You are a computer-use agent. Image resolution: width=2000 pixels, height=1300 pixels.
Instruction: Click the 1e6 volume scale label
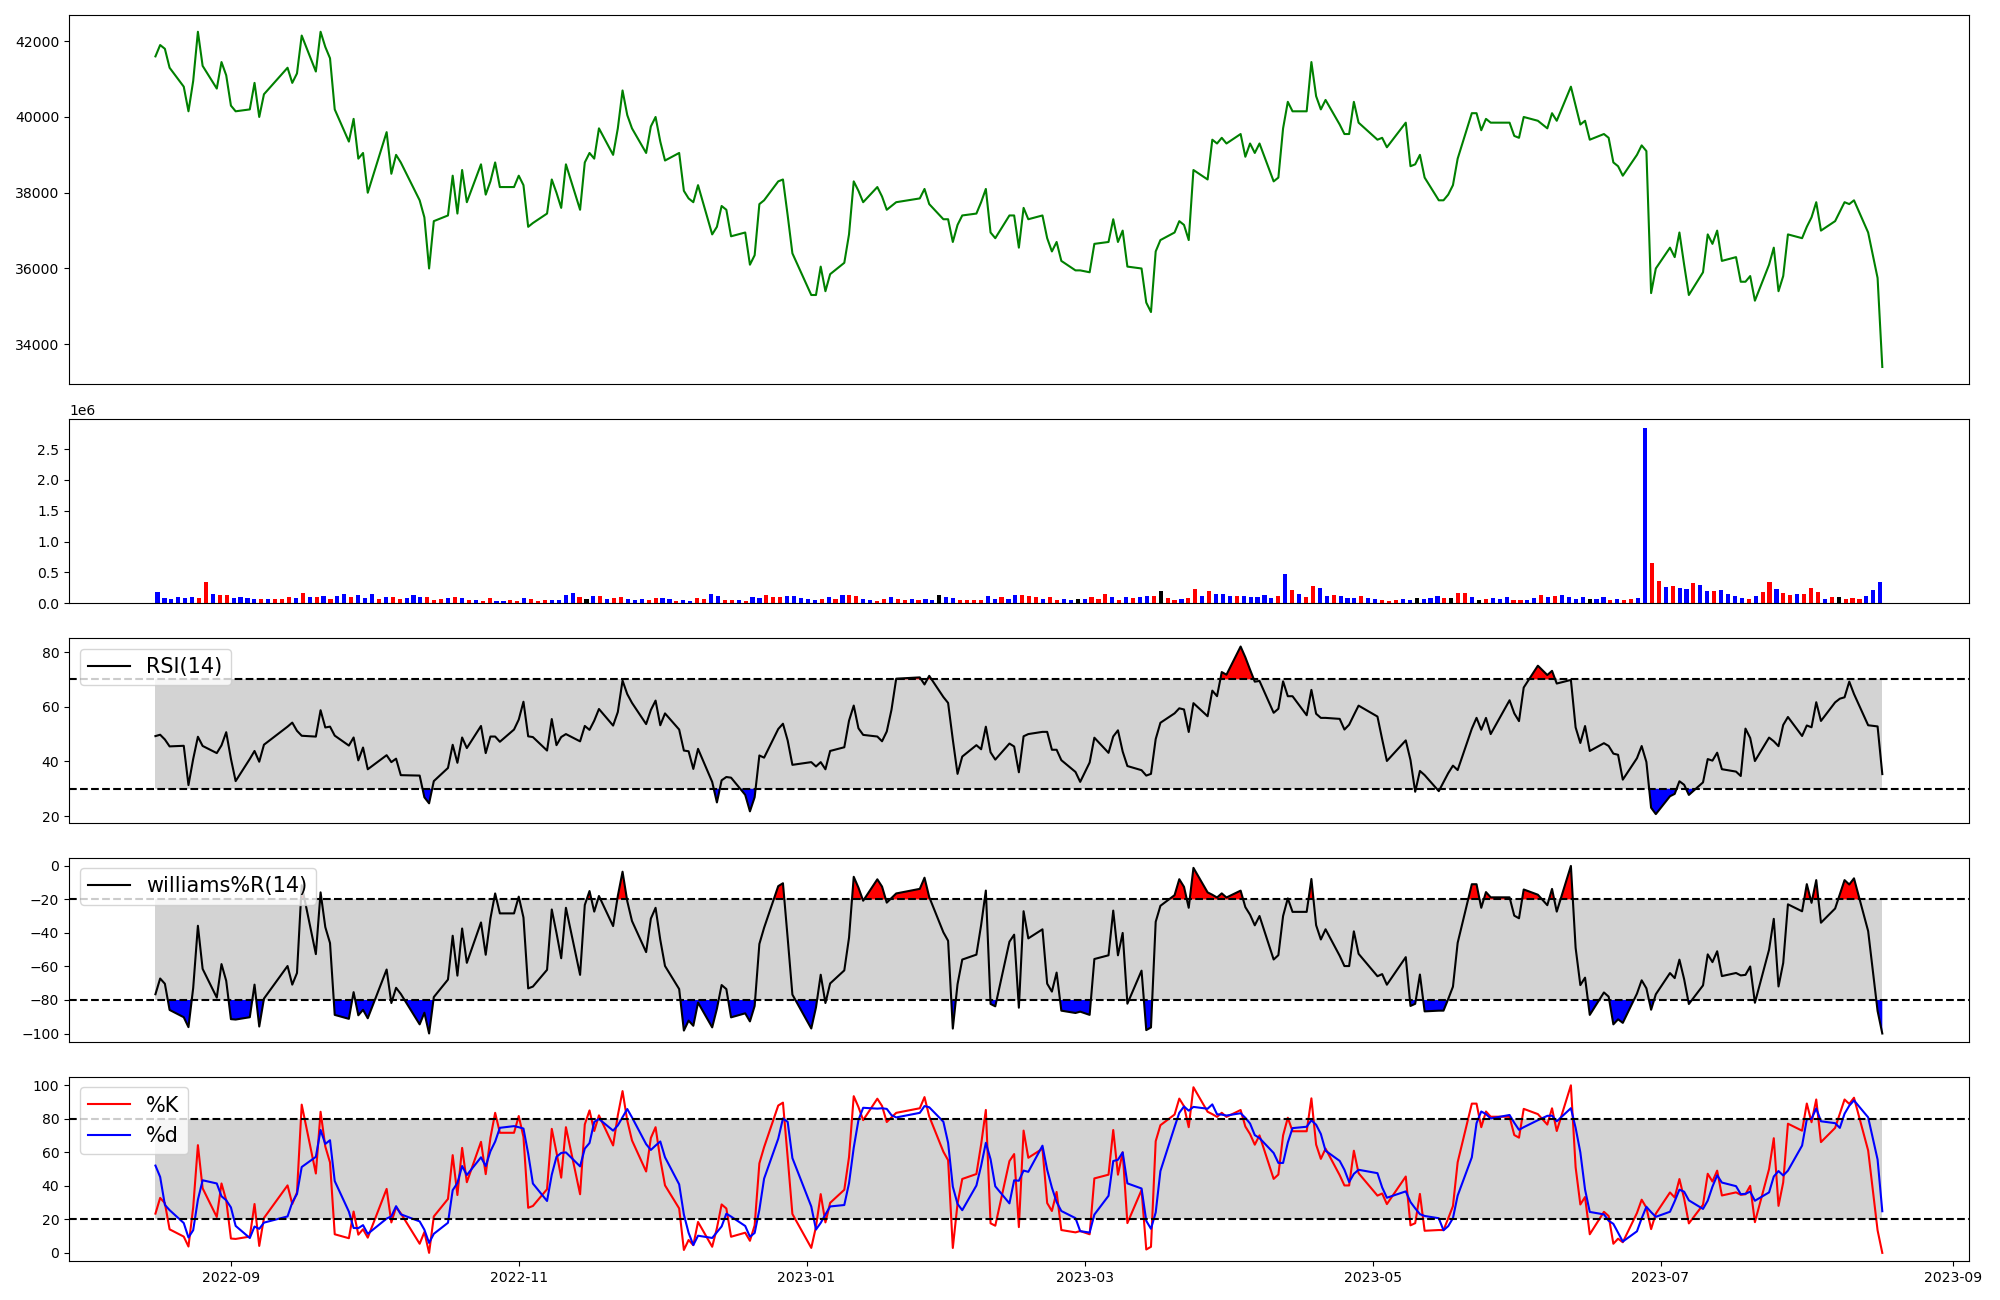click(82, 411)
